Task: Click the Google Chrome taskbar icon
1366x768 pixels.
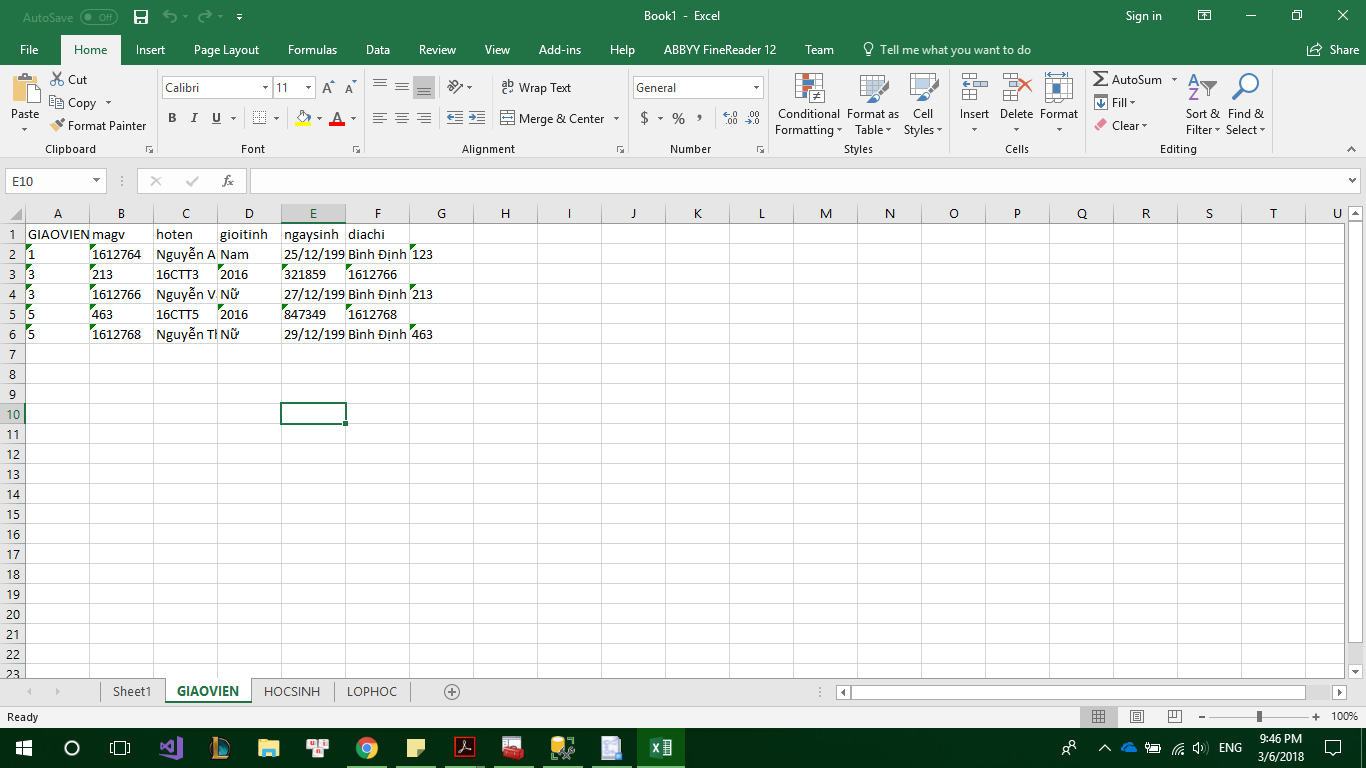Action: click(367, 748)
